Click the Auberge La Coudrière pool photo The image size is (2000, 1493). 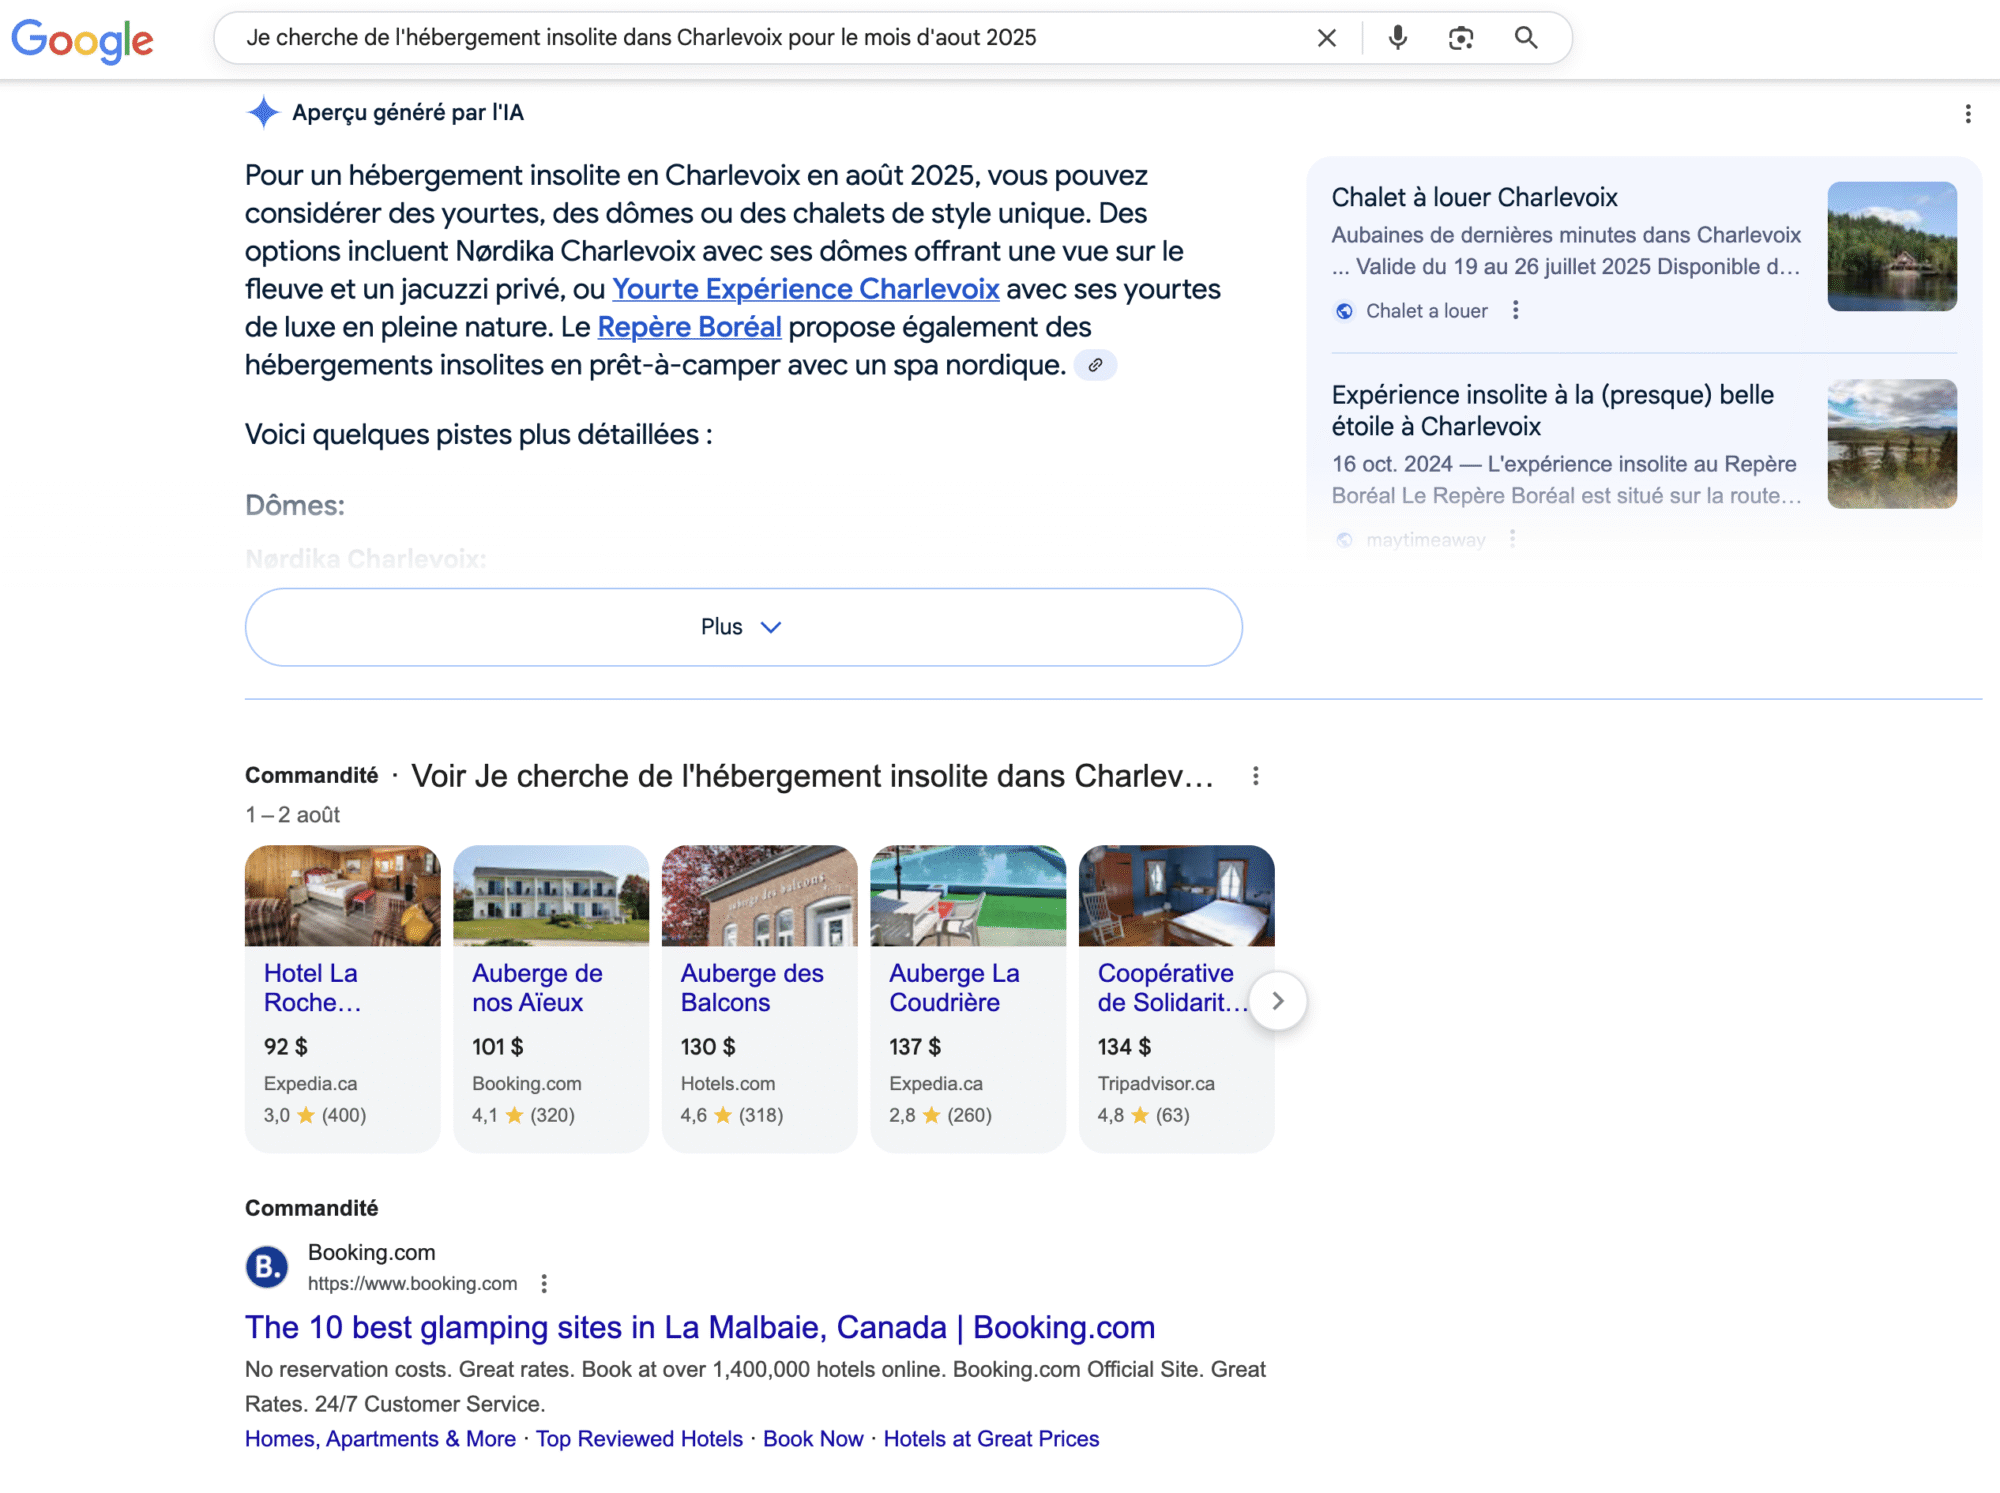click(x=968, y=896)
